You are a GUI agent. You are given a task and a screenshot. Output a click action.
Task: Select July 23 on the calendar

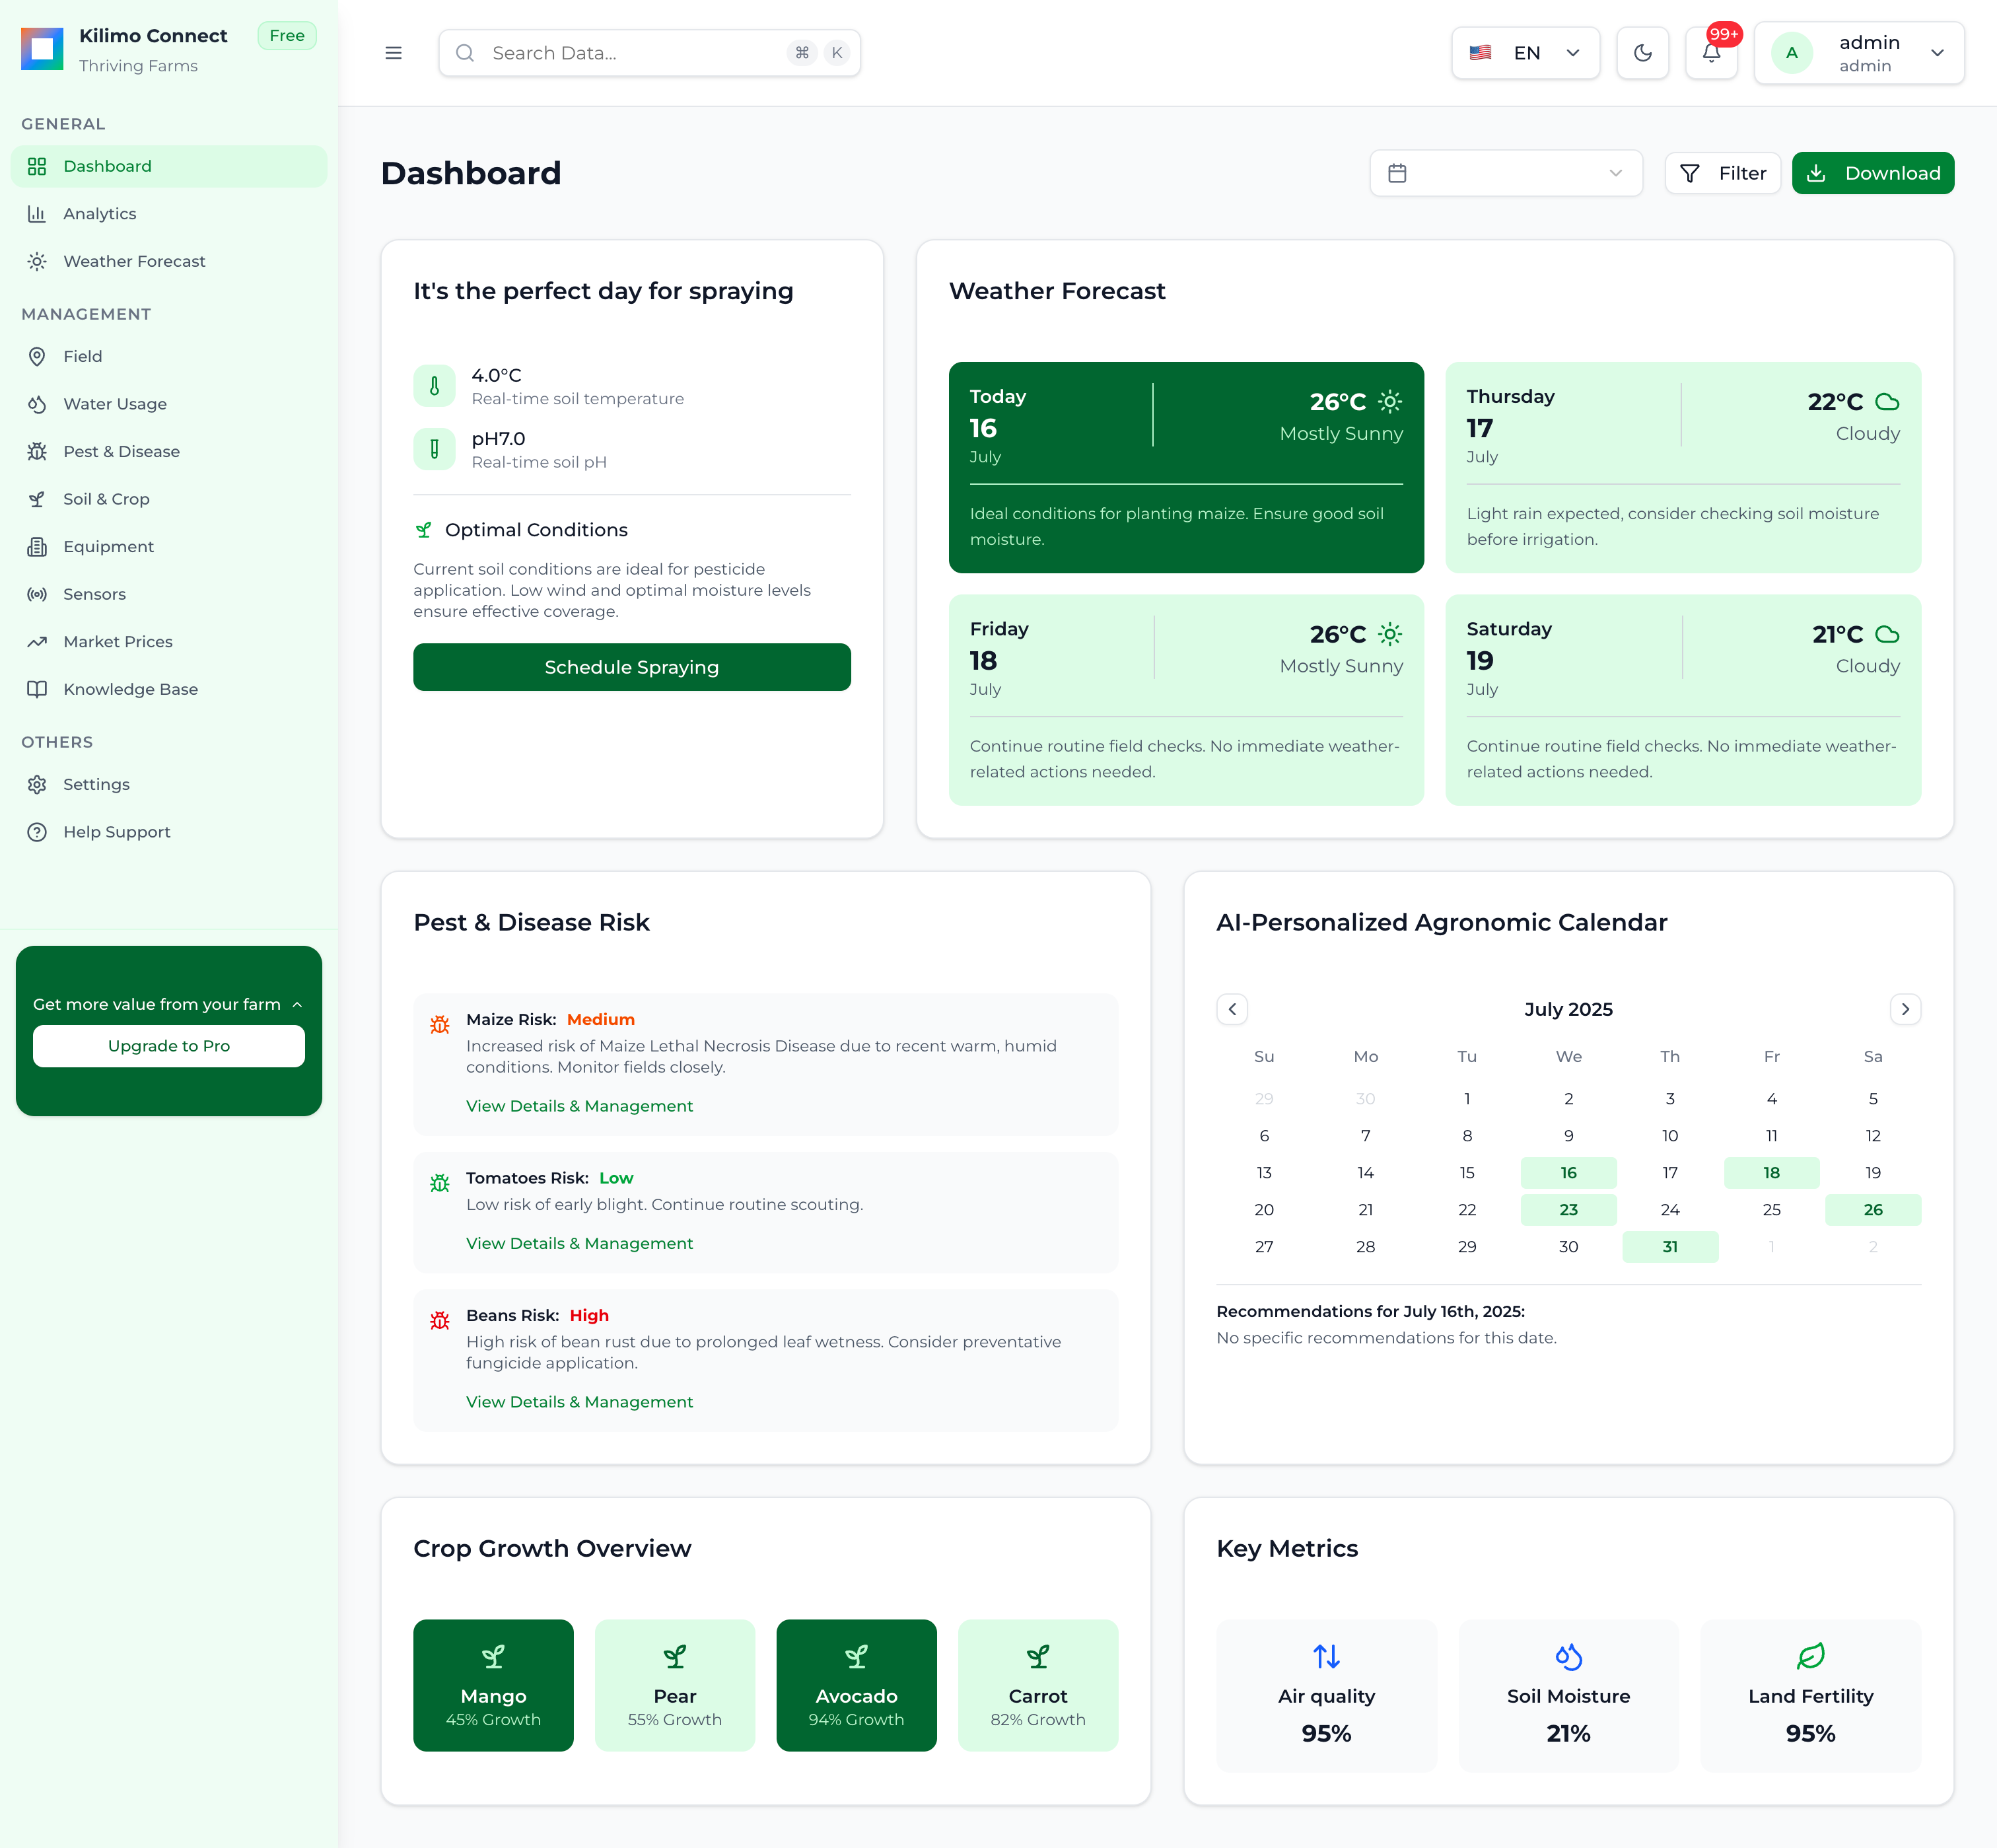click(x=1568, y=1210)
